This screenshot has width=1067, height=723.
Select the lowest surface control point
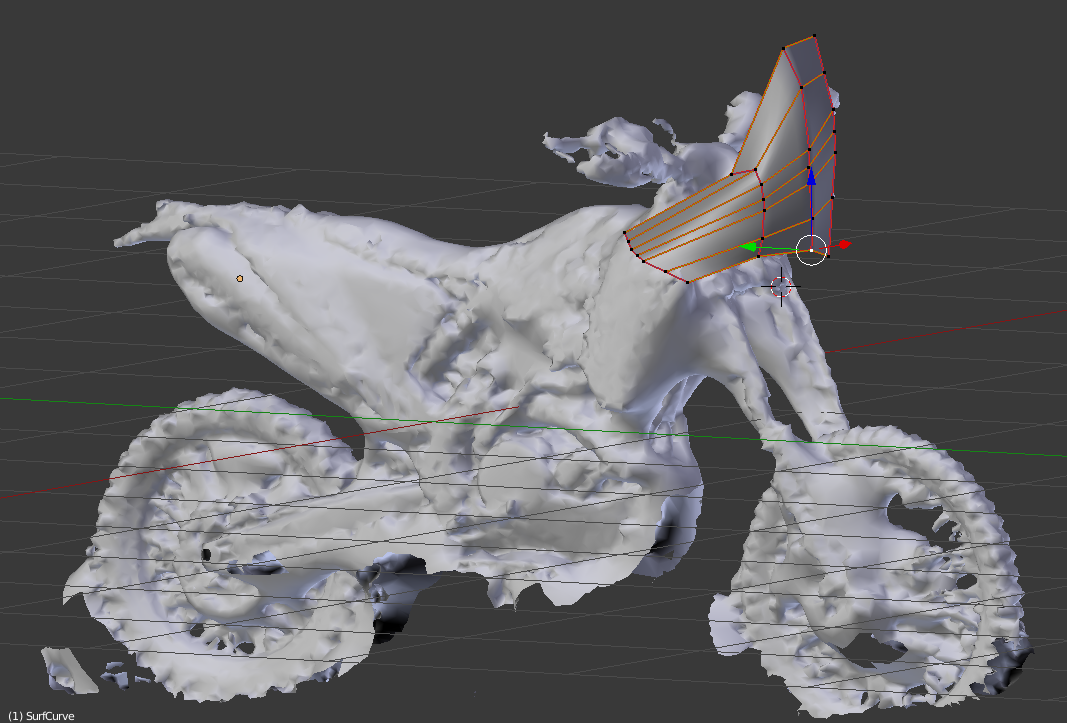click(688, 282)
